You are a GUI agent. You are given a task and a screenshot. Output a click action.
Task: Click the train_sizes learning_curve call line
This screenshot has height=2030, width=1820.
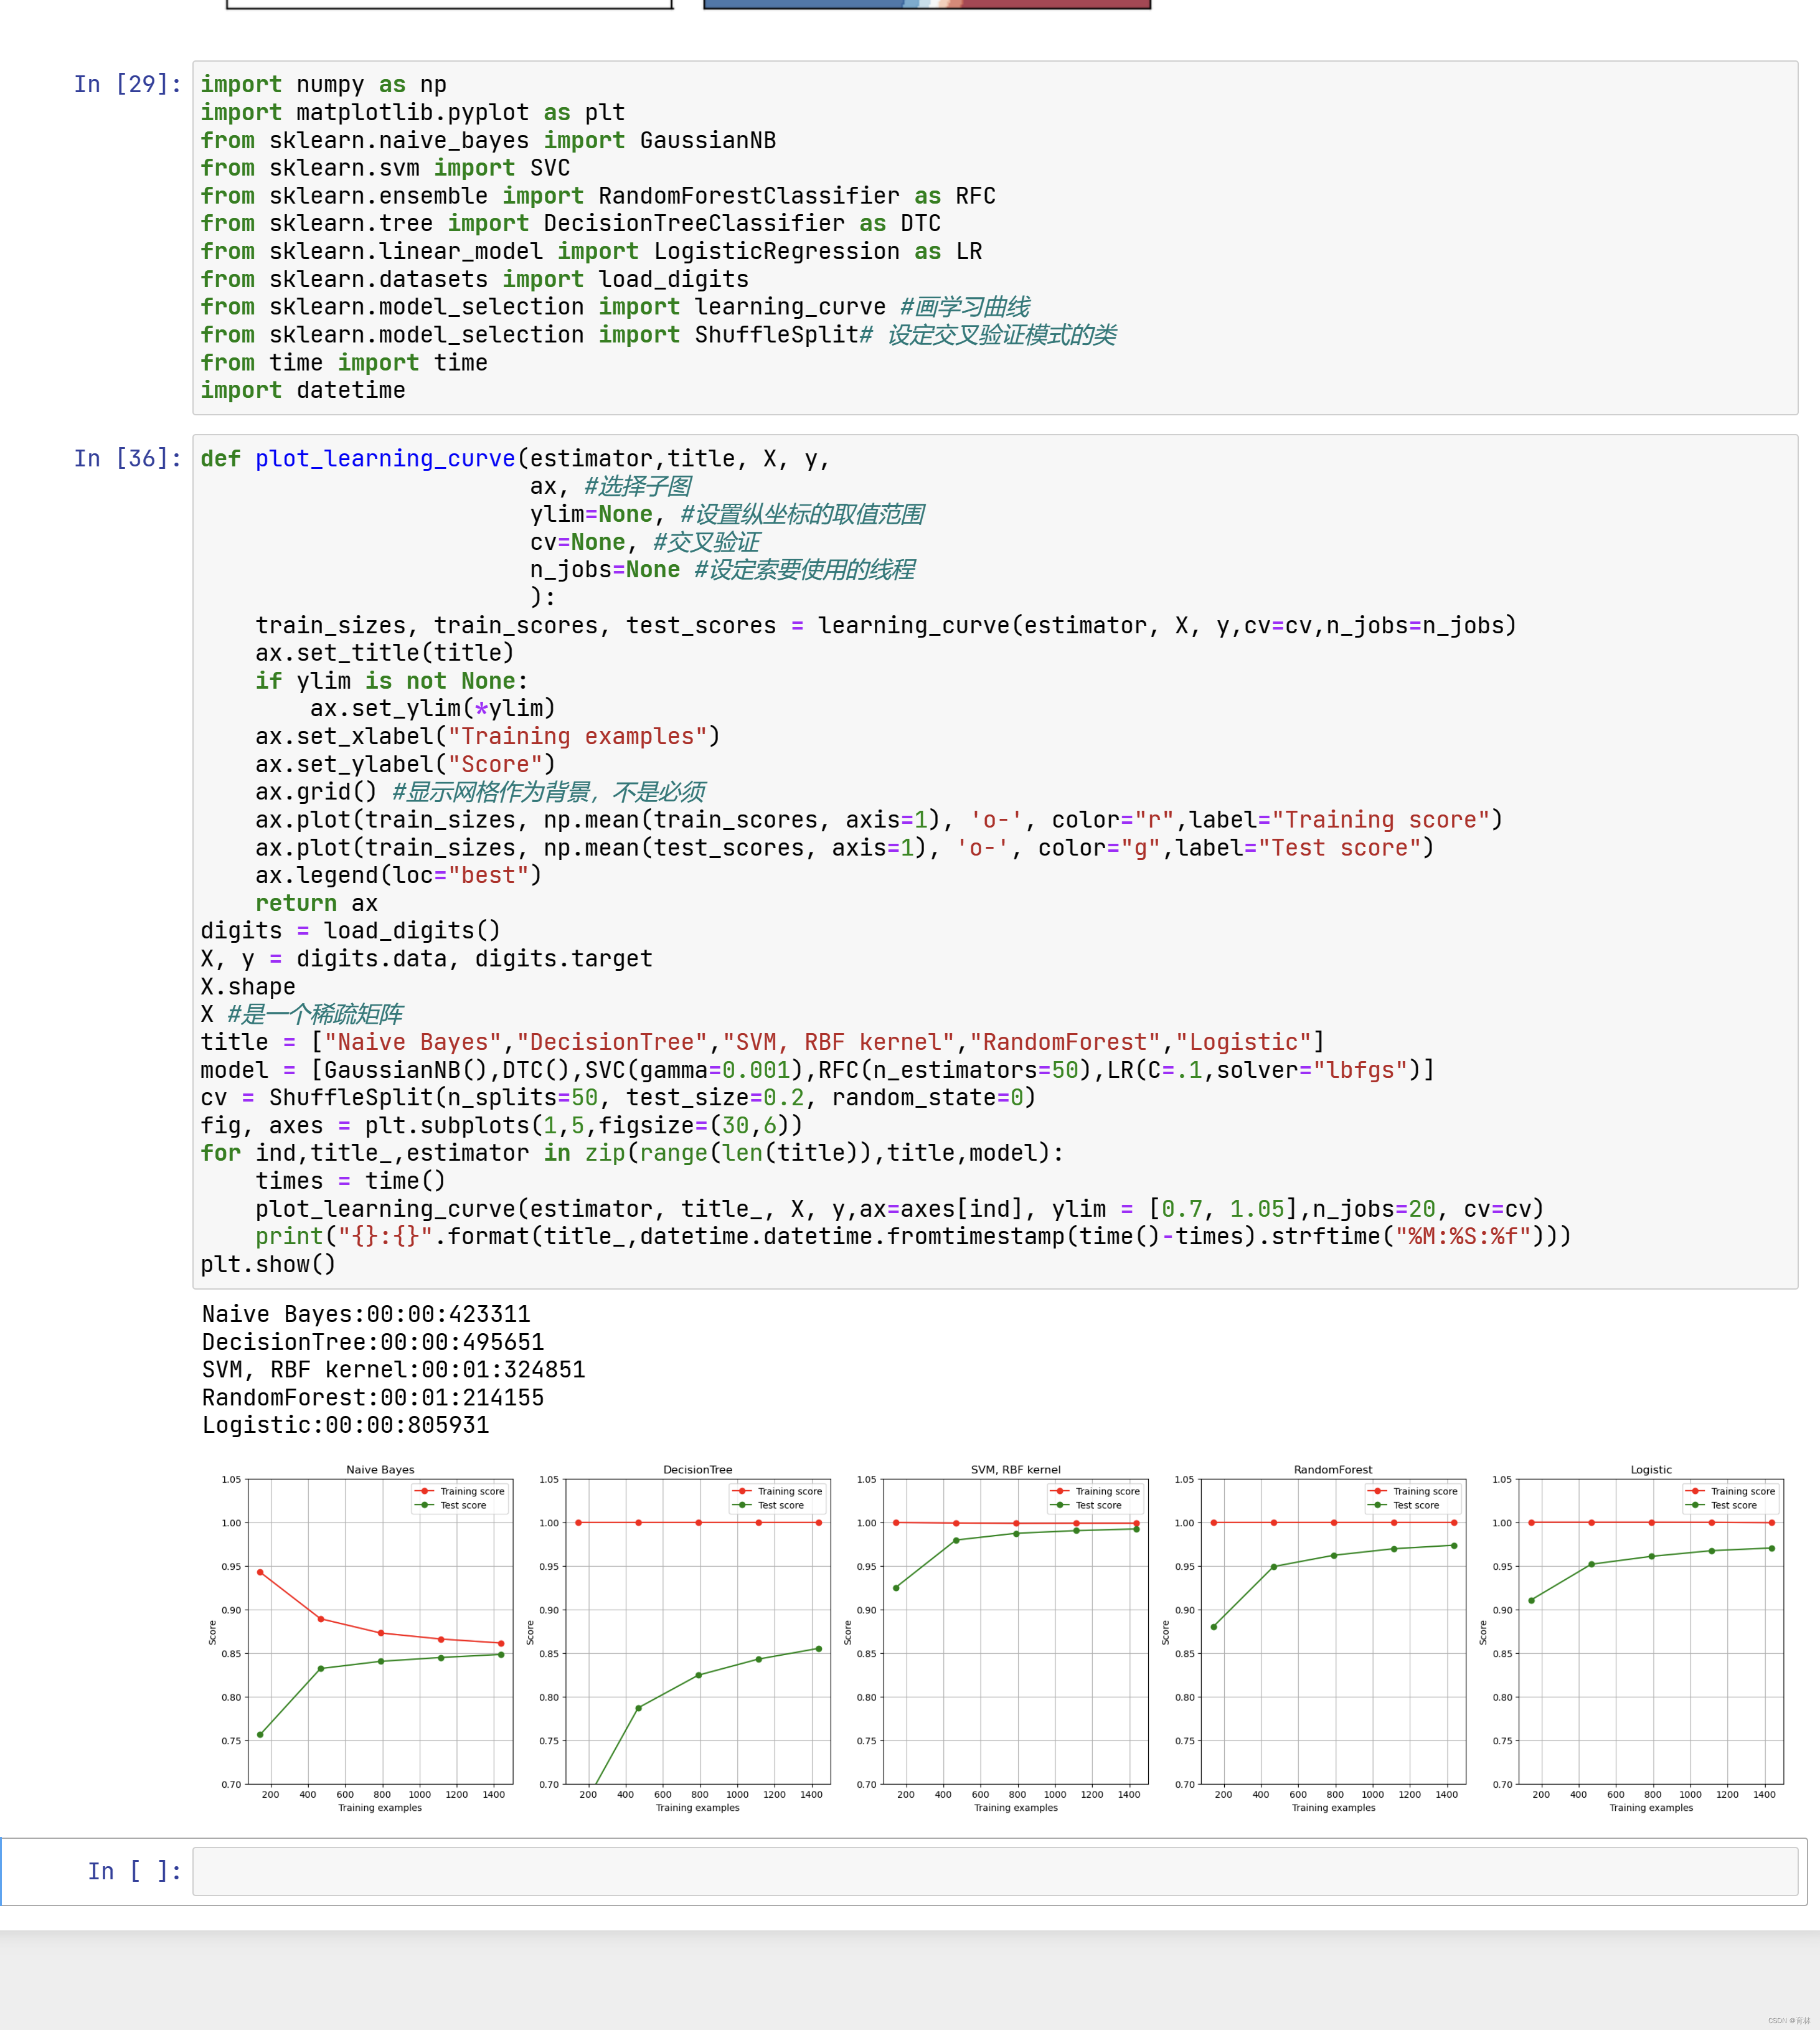point(886,625)
